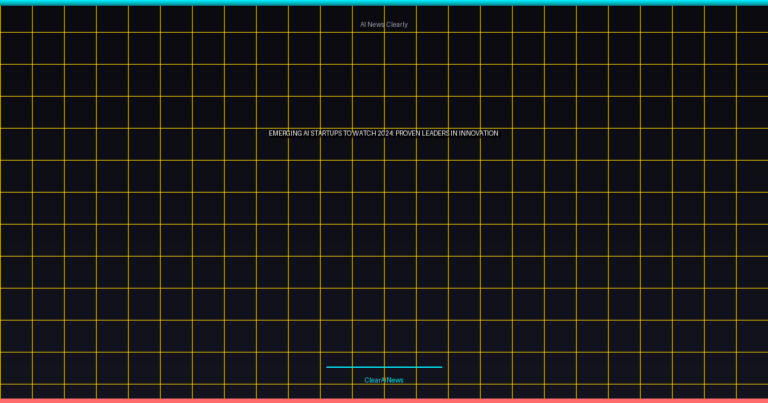Click the "AI News Clearly" site title
Viewport: 768px width, 403px height.
384,24
